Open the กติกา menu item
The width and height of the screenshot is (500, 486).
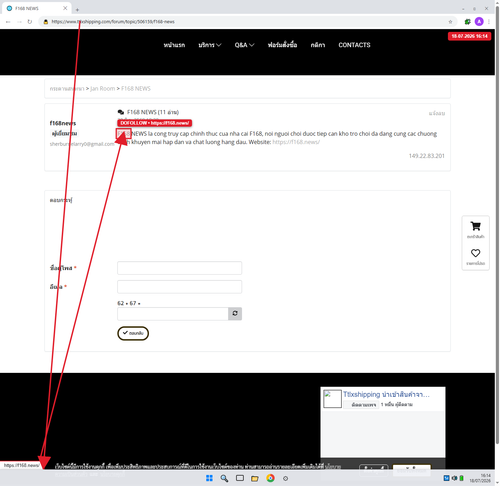point(318,45)
